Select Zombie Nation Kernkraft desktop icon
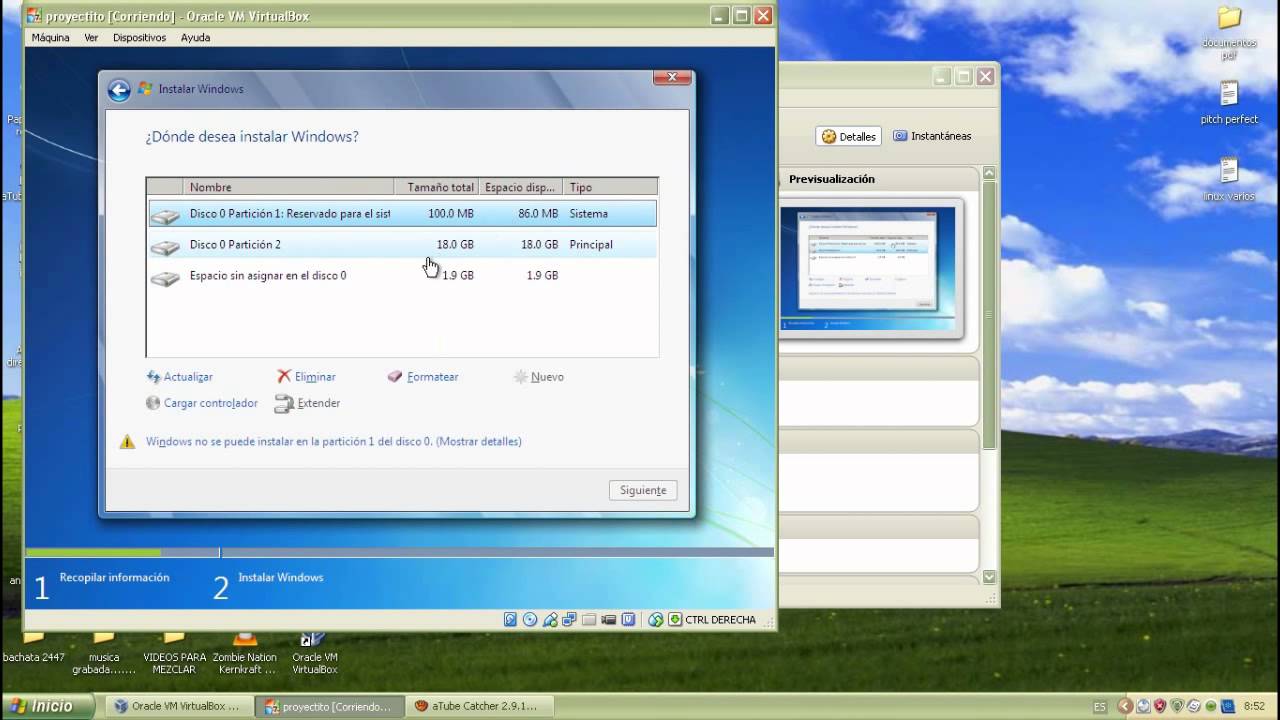This screenshot has height=720, width=1280. click(x=244, y=652)
